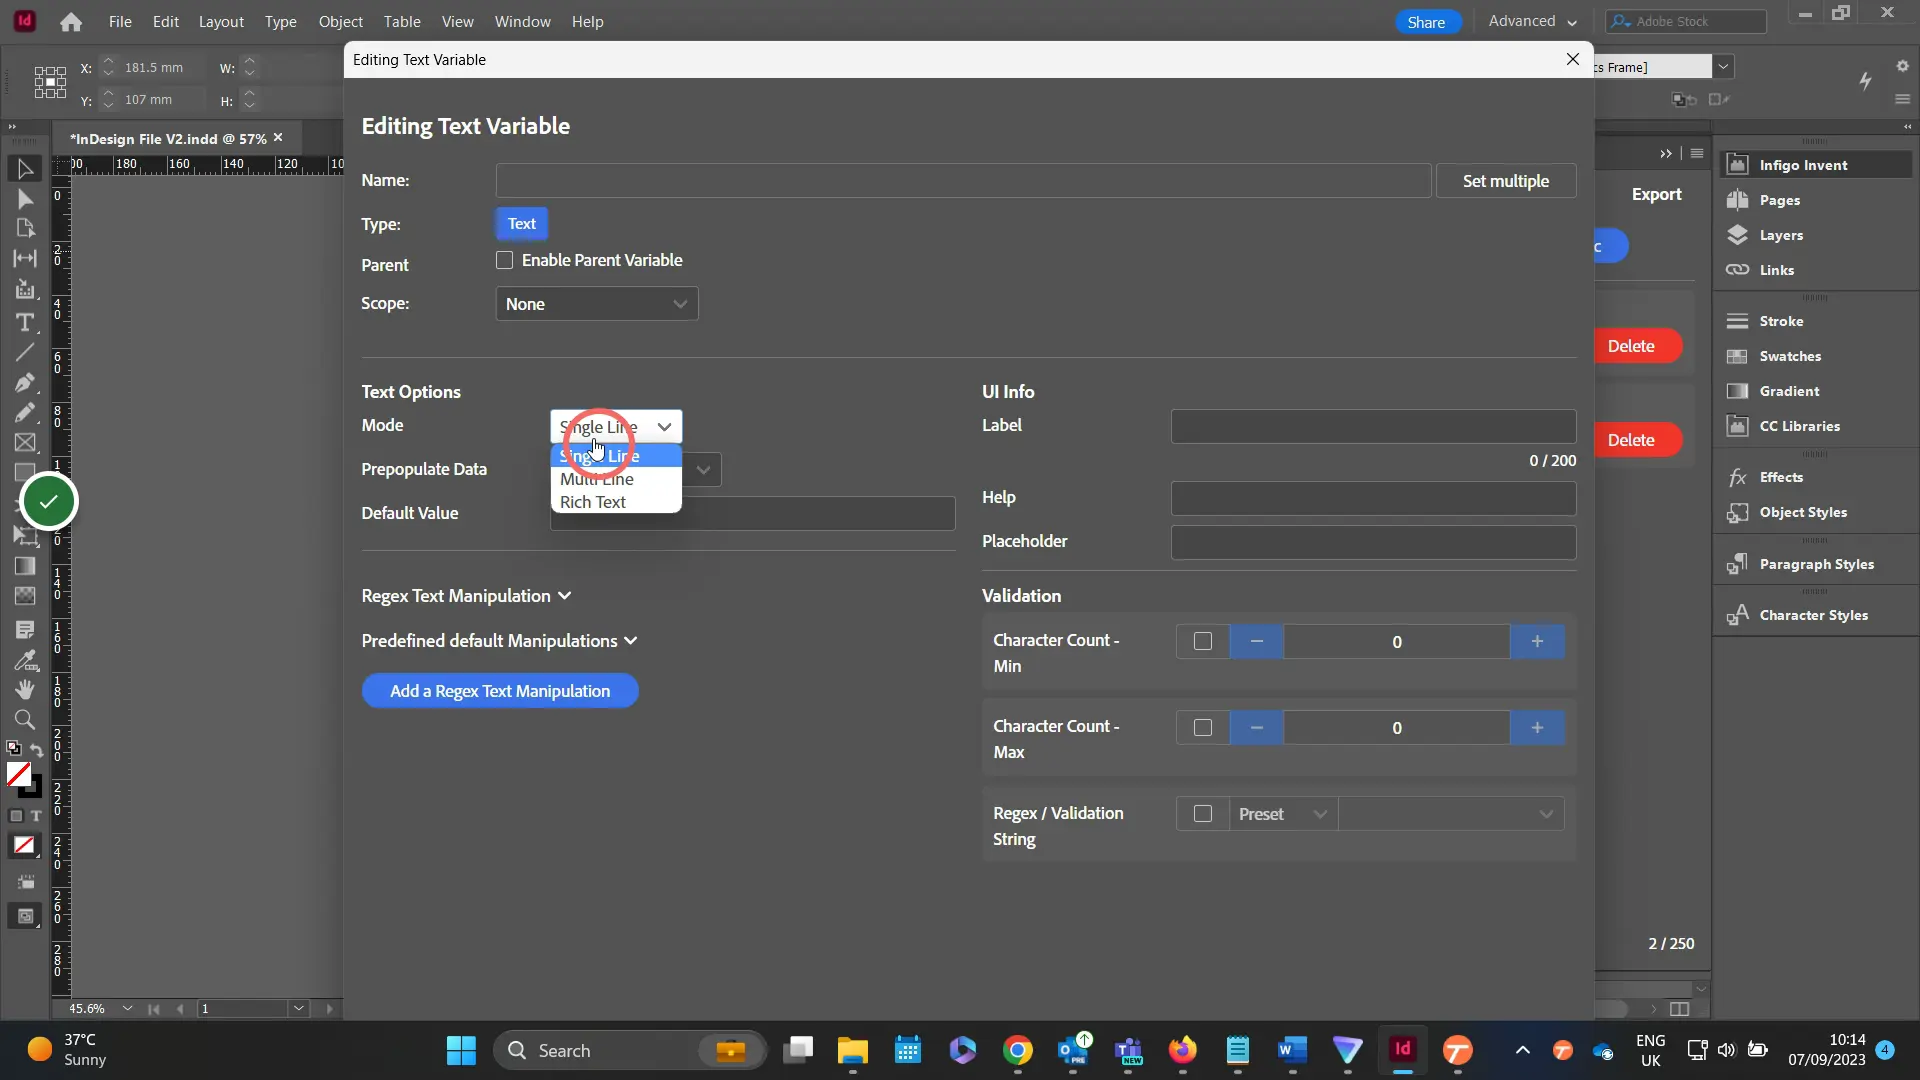1920x1080 pixels.
Task: Select the Selection tool in toolbar
Action: 25,169
